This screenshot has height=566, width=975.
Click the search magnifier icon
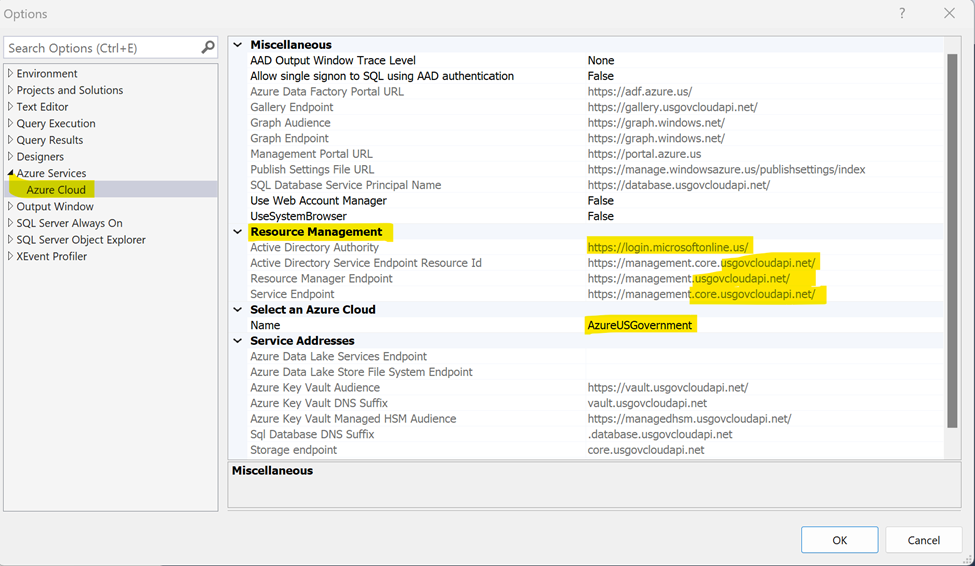click(x=208, y=47)
